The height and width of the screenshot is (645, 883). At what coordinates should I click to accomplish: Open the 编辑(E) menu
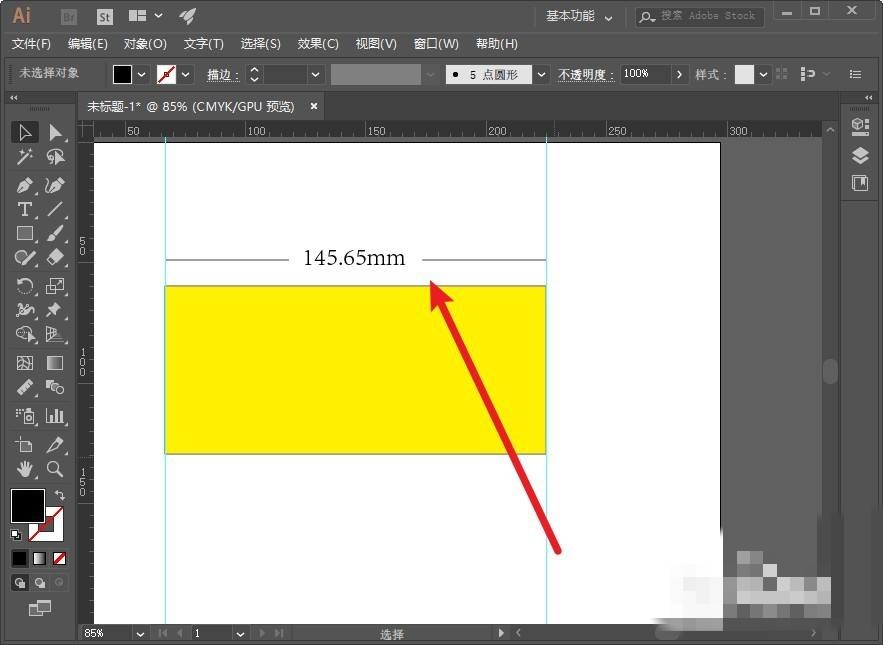[87, 44]
